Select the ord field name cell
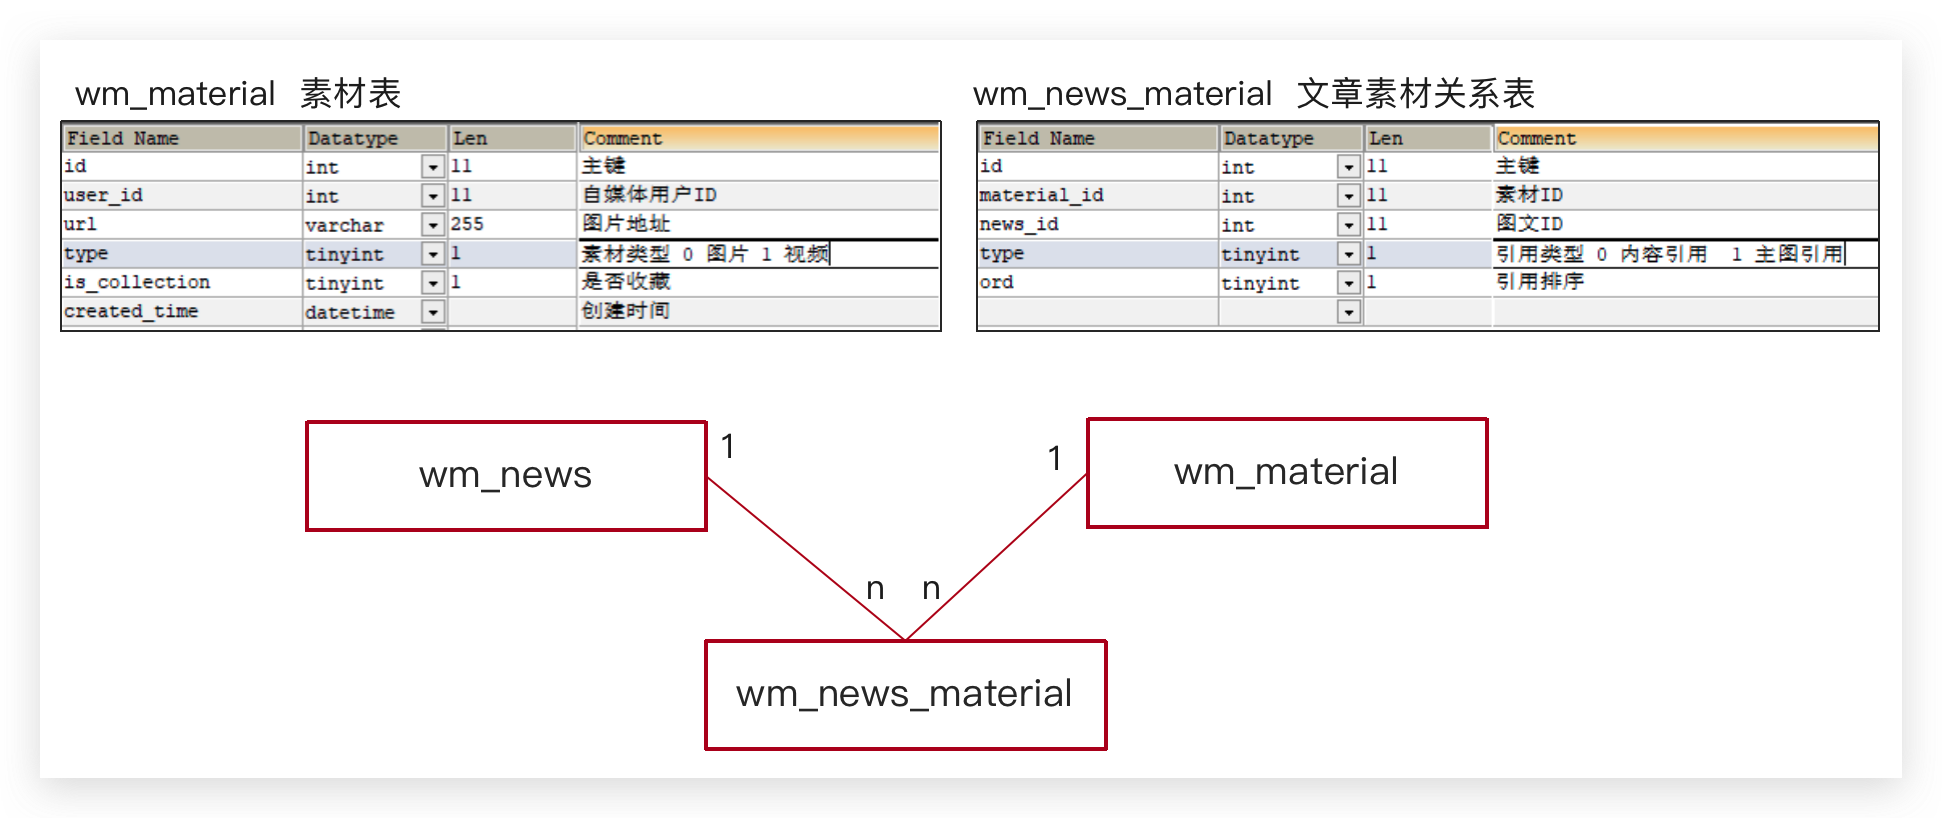Image resolution: width=1942 pixels, height=818 pixels. [x=1098, y=282]
